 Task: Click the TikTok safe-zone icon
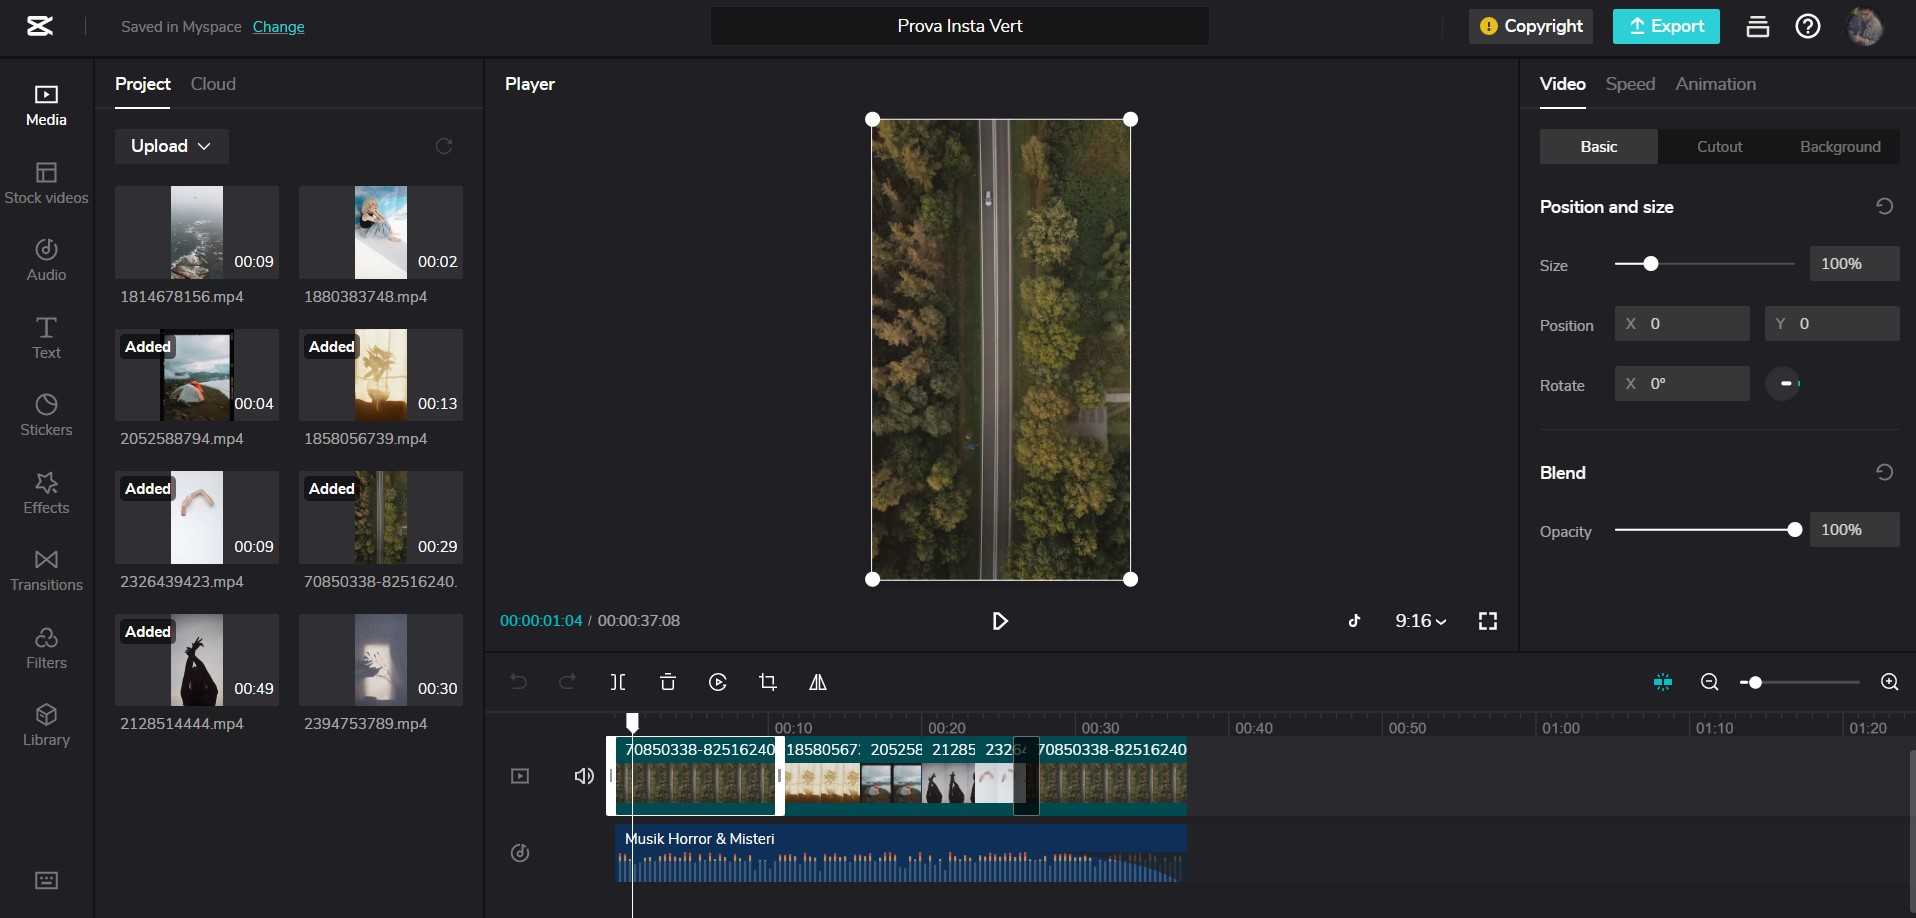1354,621
